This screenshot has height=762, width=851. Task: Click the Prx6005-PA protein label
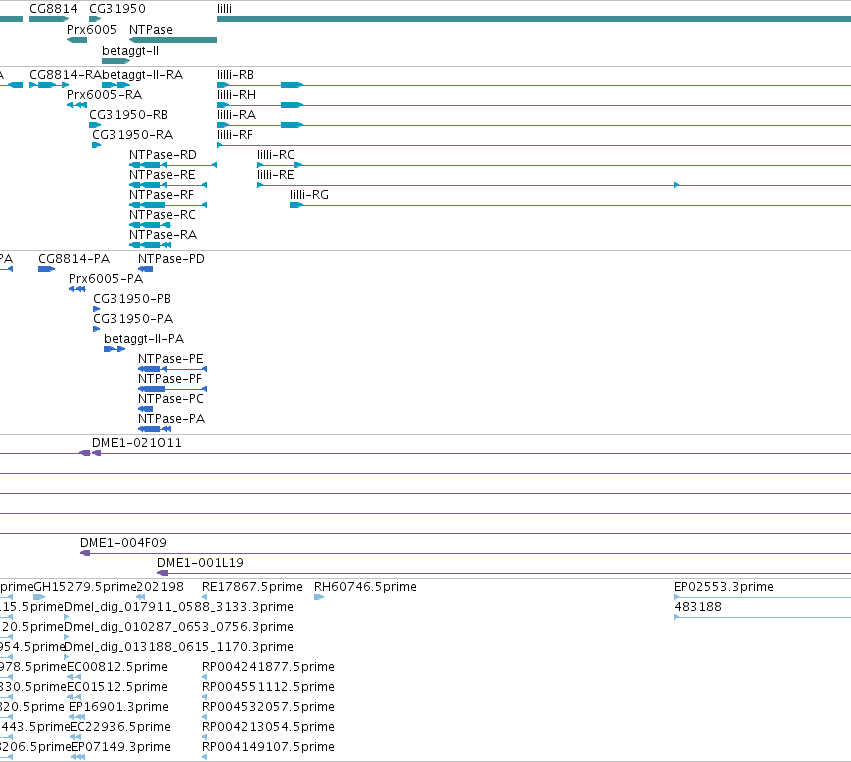106,278
